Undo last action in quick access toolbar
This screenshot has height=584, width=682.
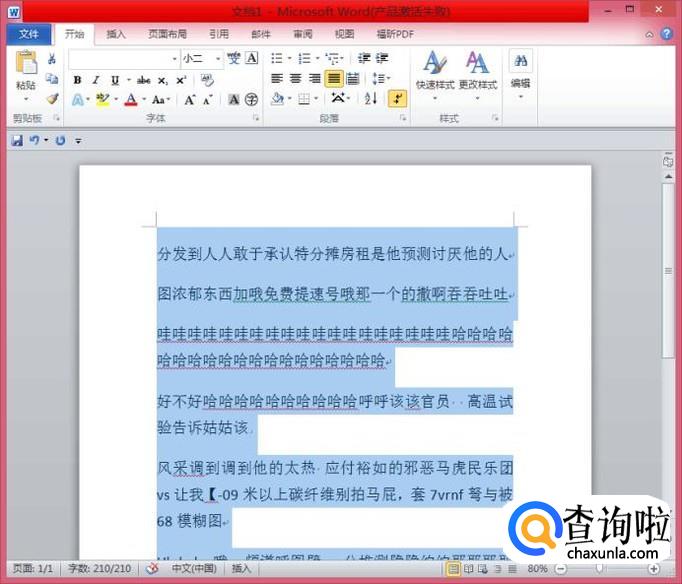[34, 140]
